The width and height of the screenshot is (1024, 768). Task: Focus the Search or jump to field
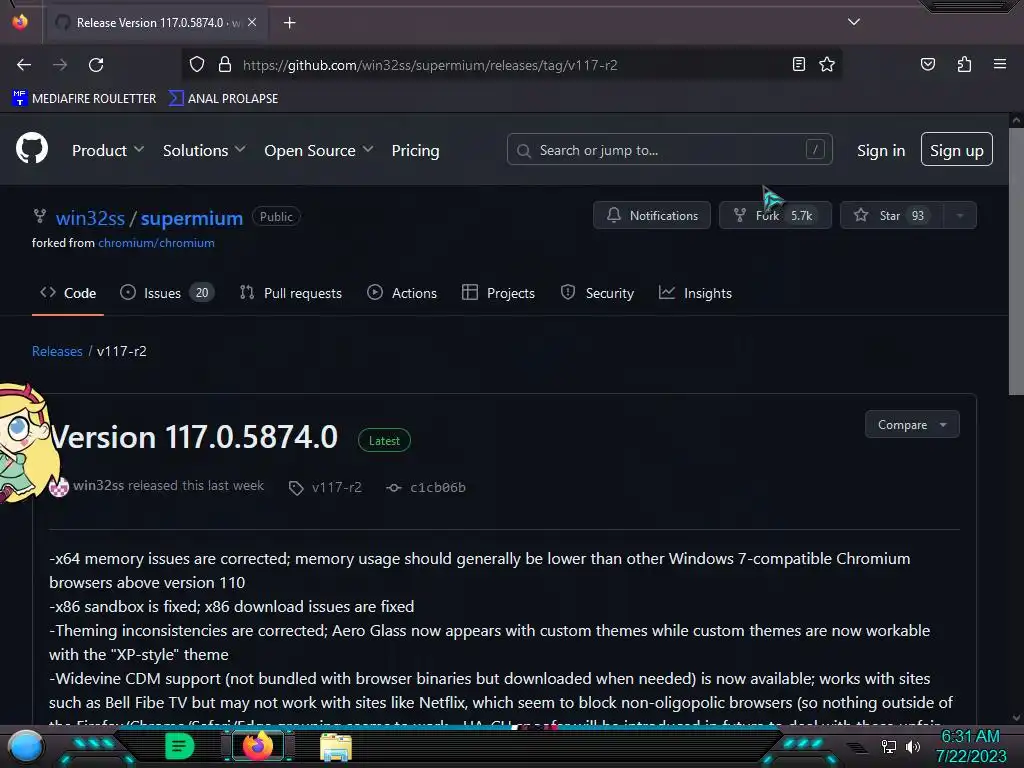click(669, 150)
